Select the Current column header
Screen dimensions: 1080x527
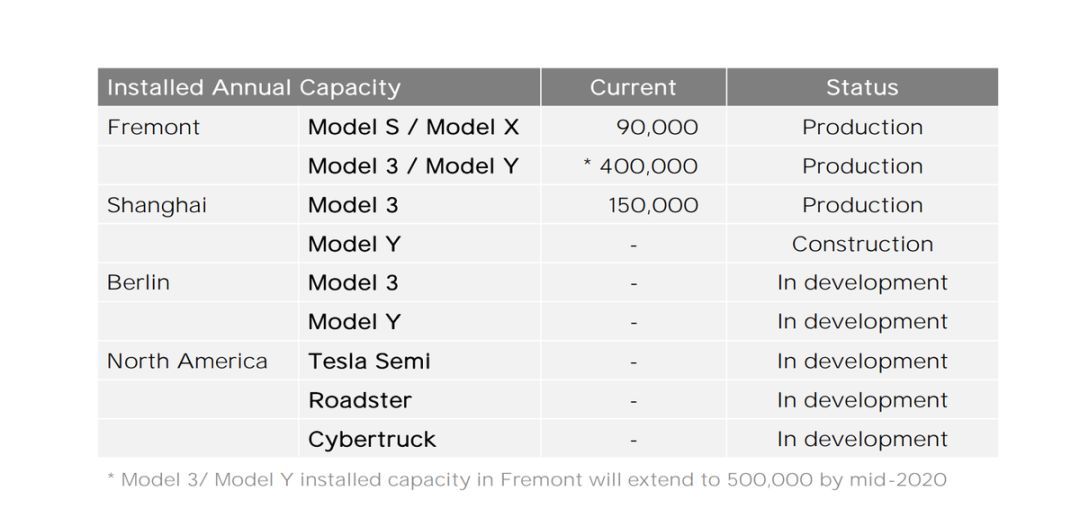[x=633, y=87]
